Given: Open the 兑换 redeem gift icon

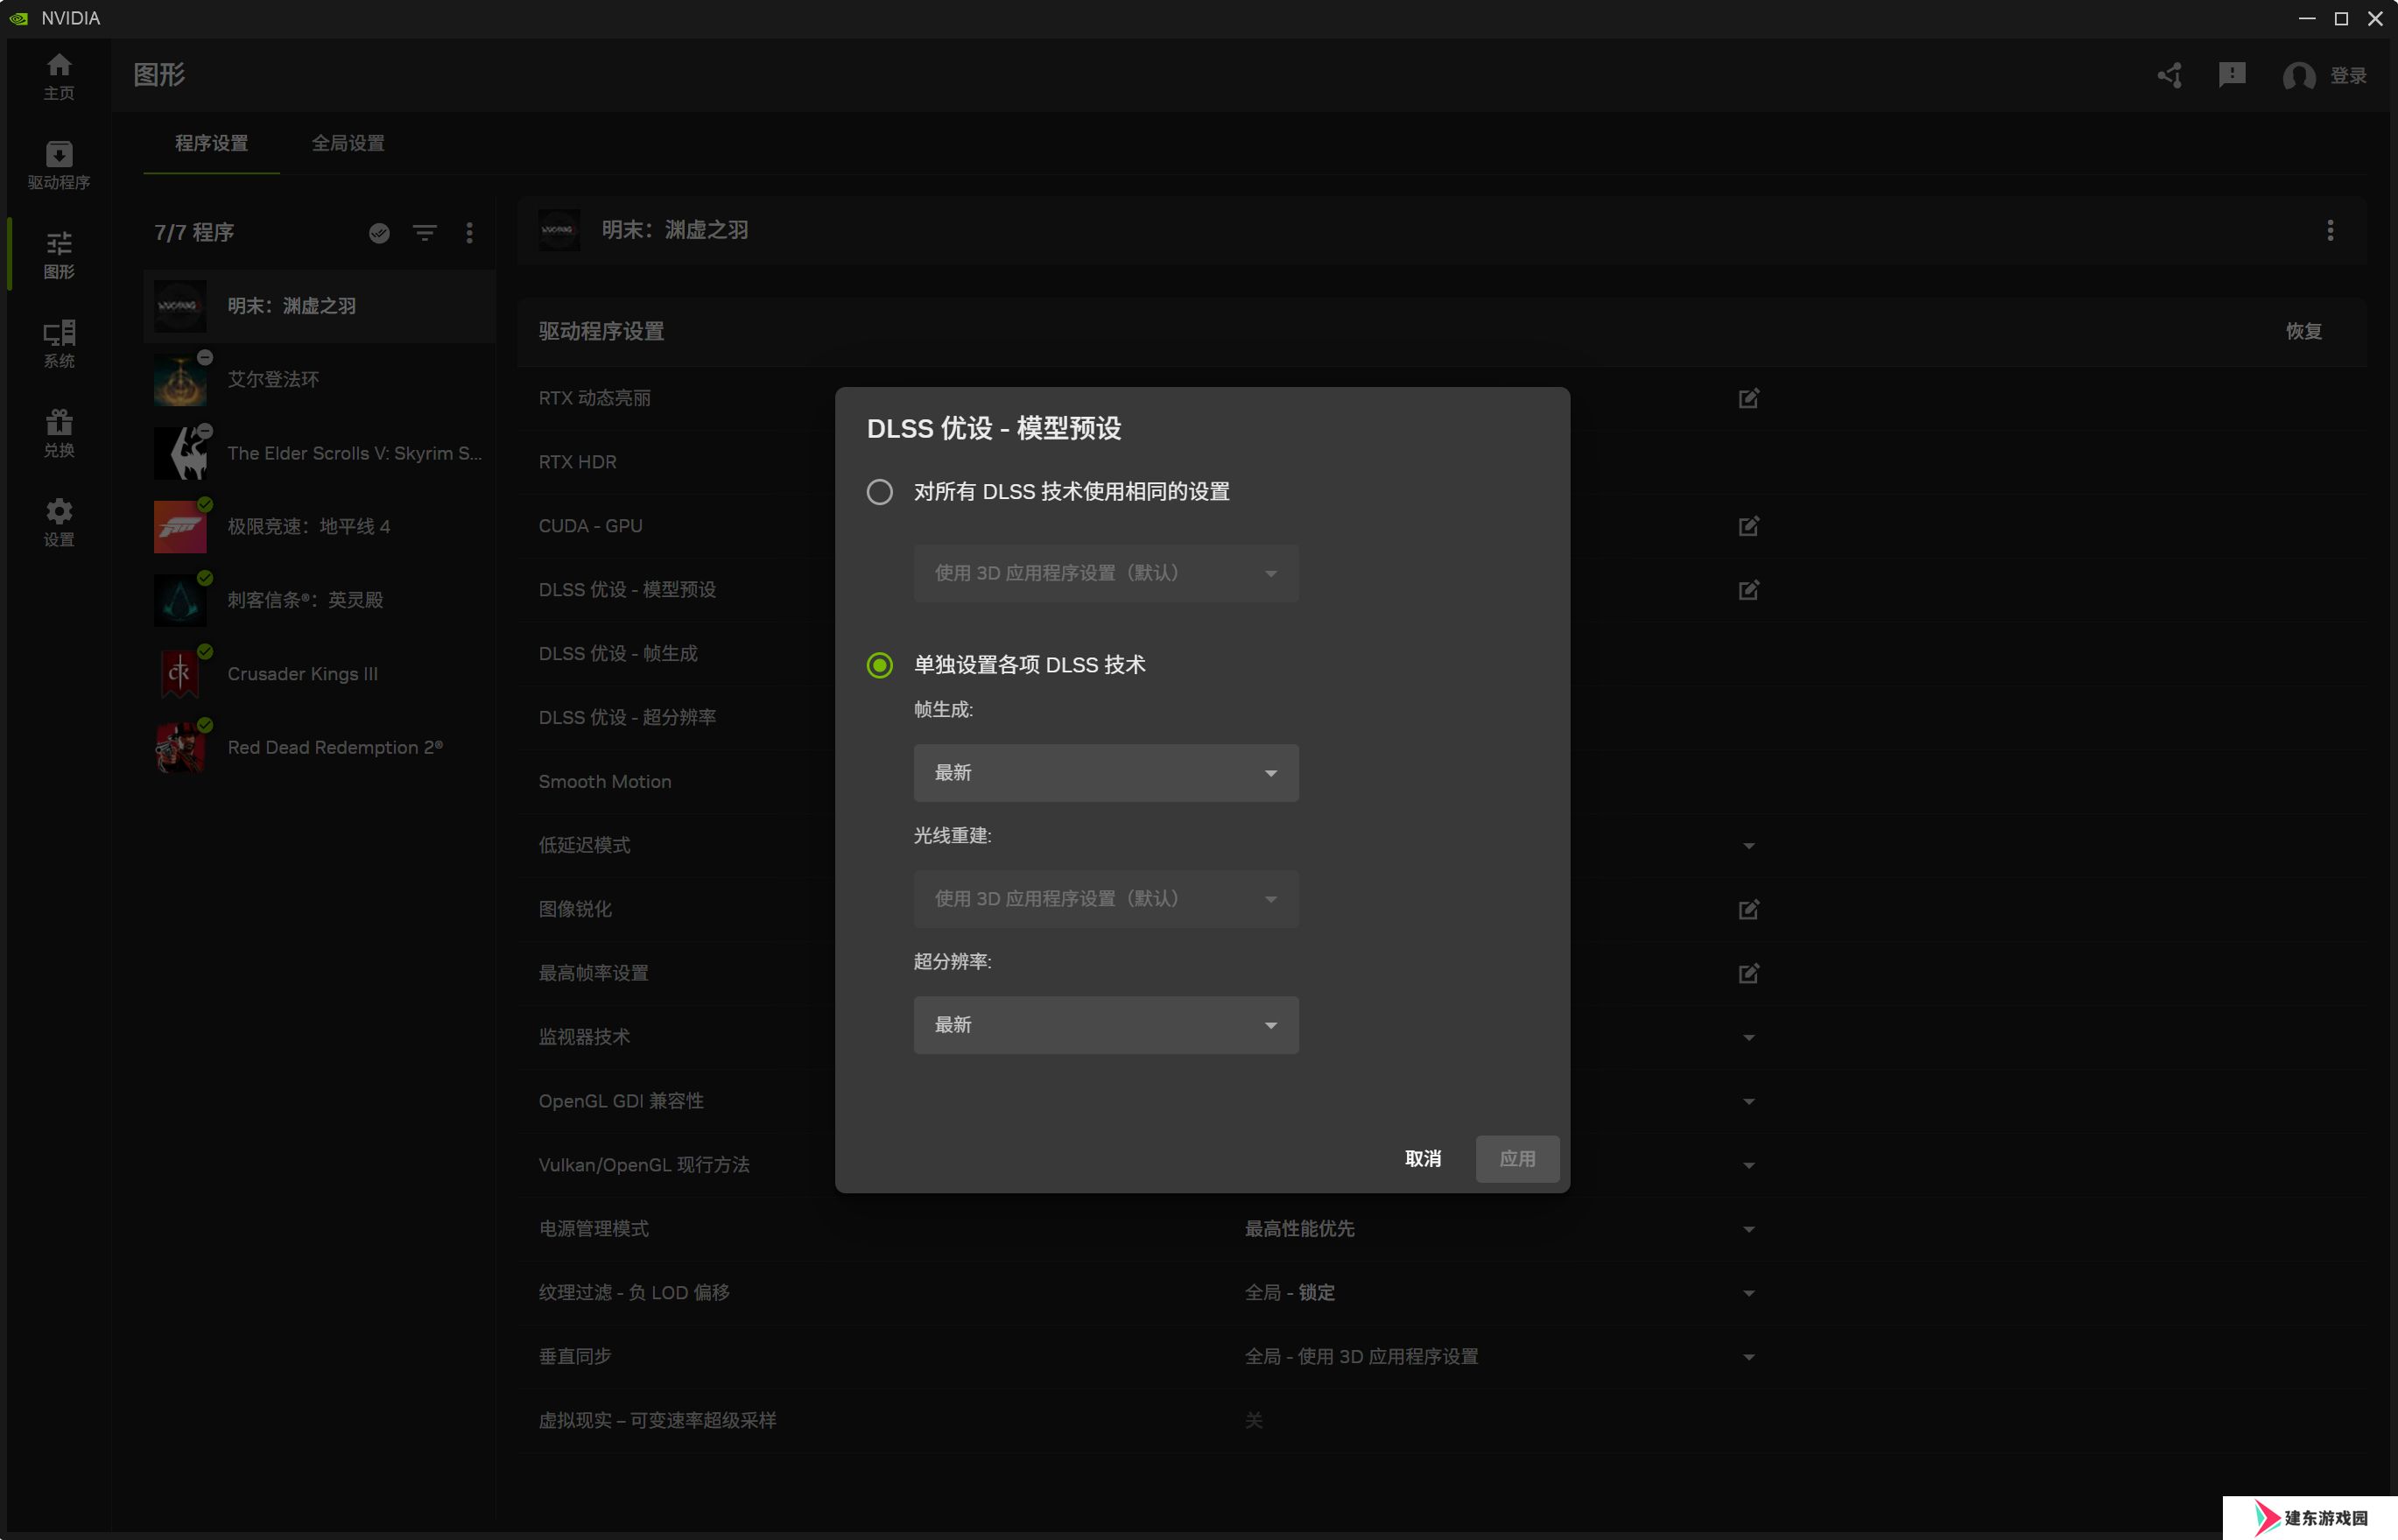Looking at the screenshot, I should 59,433.
